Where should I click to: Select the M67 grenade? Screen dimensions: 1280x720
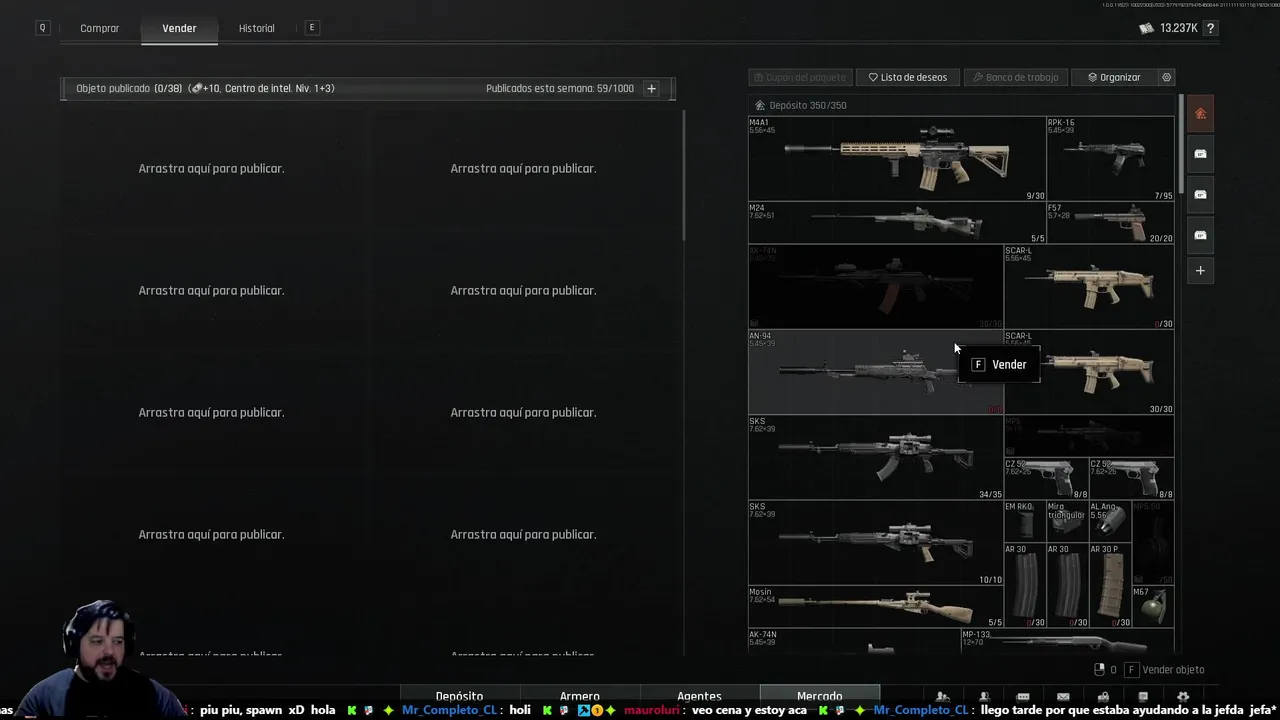(1153, 607)
